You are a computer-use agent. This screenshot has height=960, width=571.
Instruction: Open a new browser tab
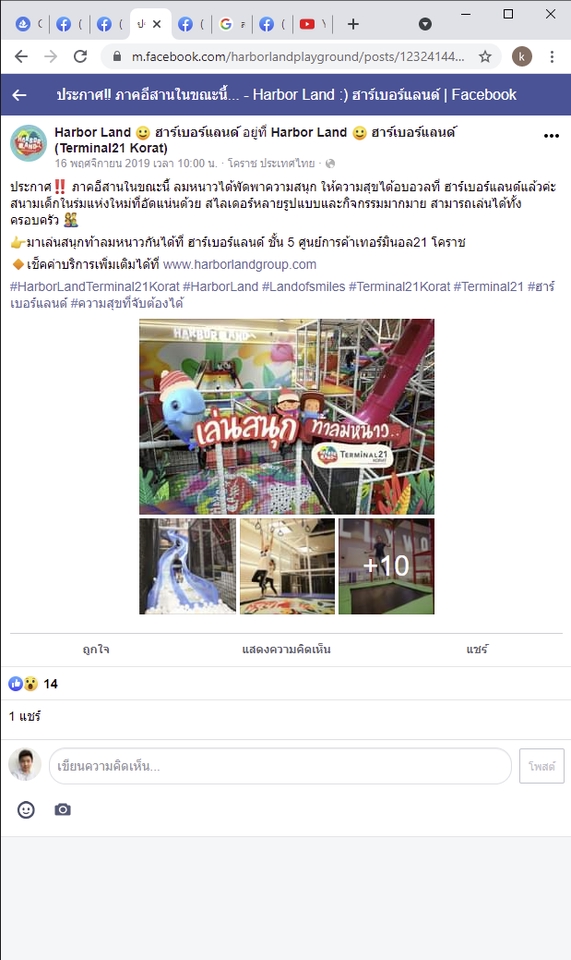pos(353,24)
